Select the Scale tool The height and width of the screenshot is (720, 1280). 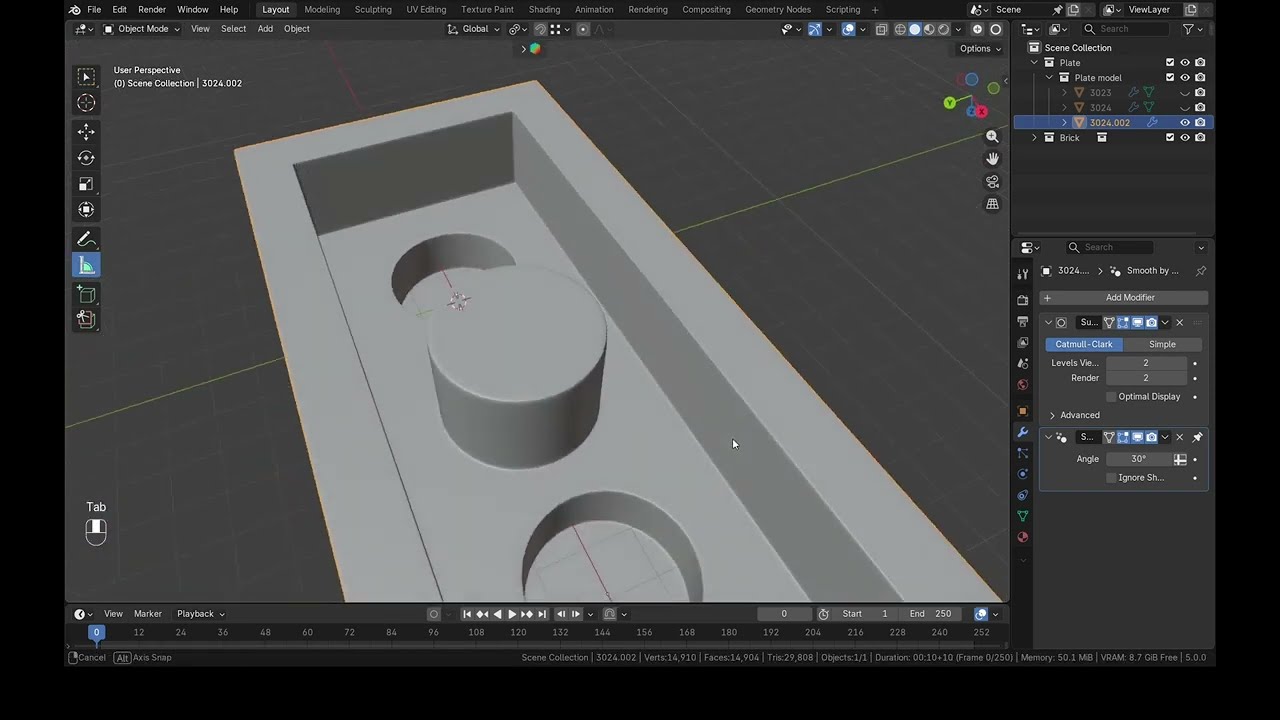86,184
